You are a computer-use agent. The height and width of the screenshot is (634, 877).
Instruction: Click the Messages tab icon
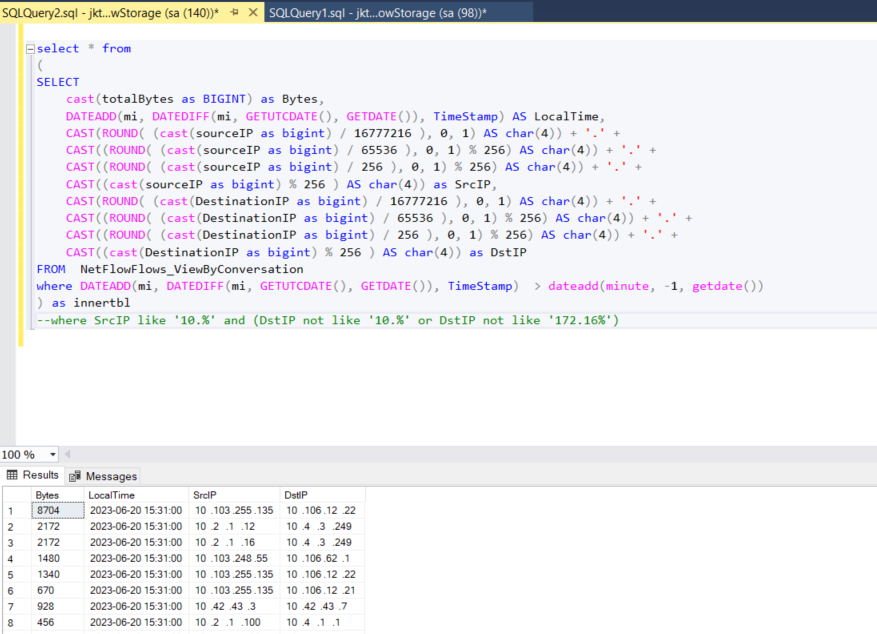click(x=74, y=476)
